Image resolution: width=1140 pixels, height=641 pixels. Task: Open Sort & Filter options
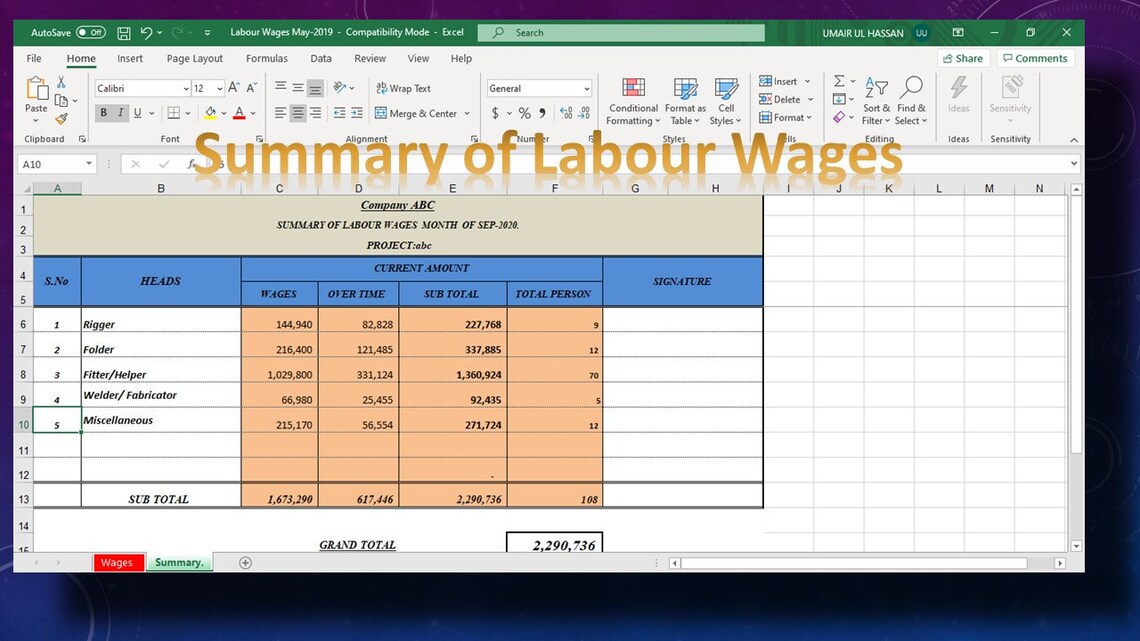point(875,100)
